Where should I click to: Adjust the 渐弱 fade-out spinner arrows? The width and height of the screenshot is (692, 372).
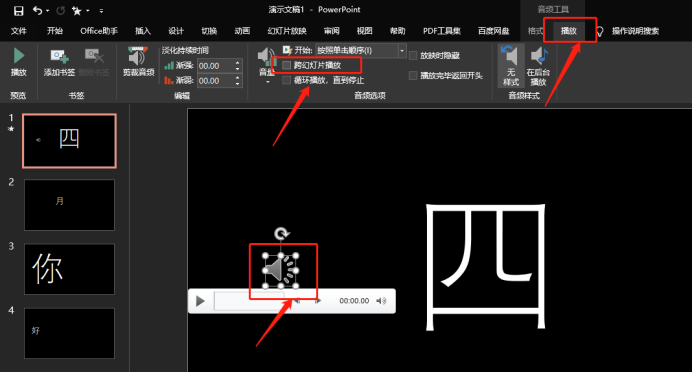coord(238,81)
